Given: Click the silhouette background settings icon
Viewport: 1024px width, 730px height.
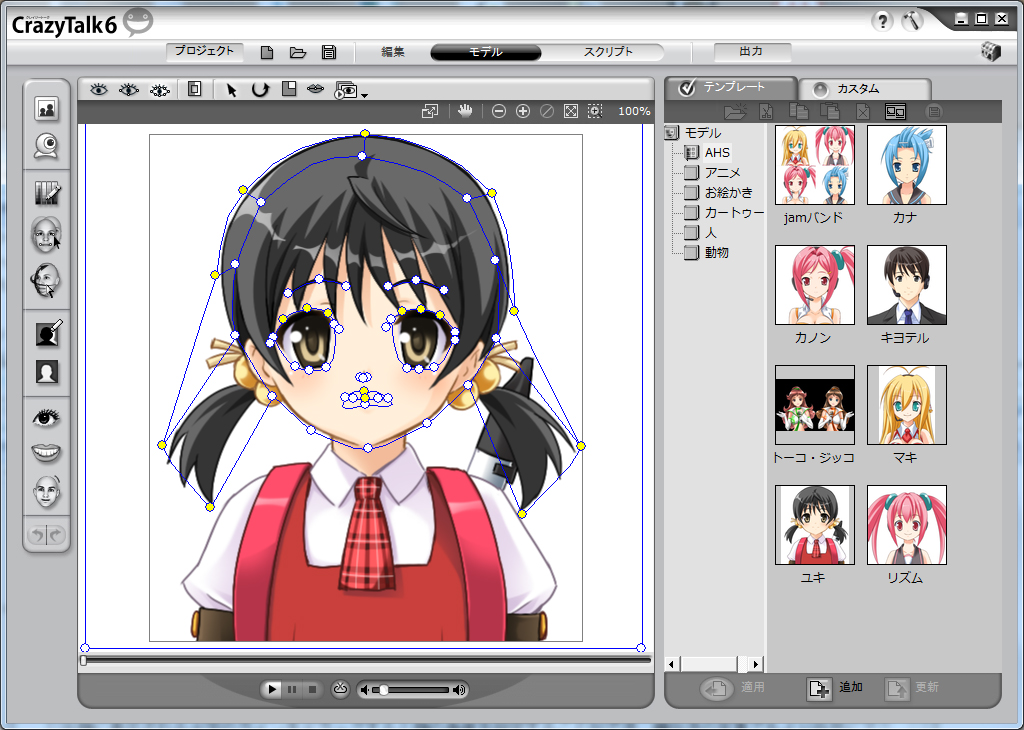Looking at the screenshot, I should pos(46,372).
